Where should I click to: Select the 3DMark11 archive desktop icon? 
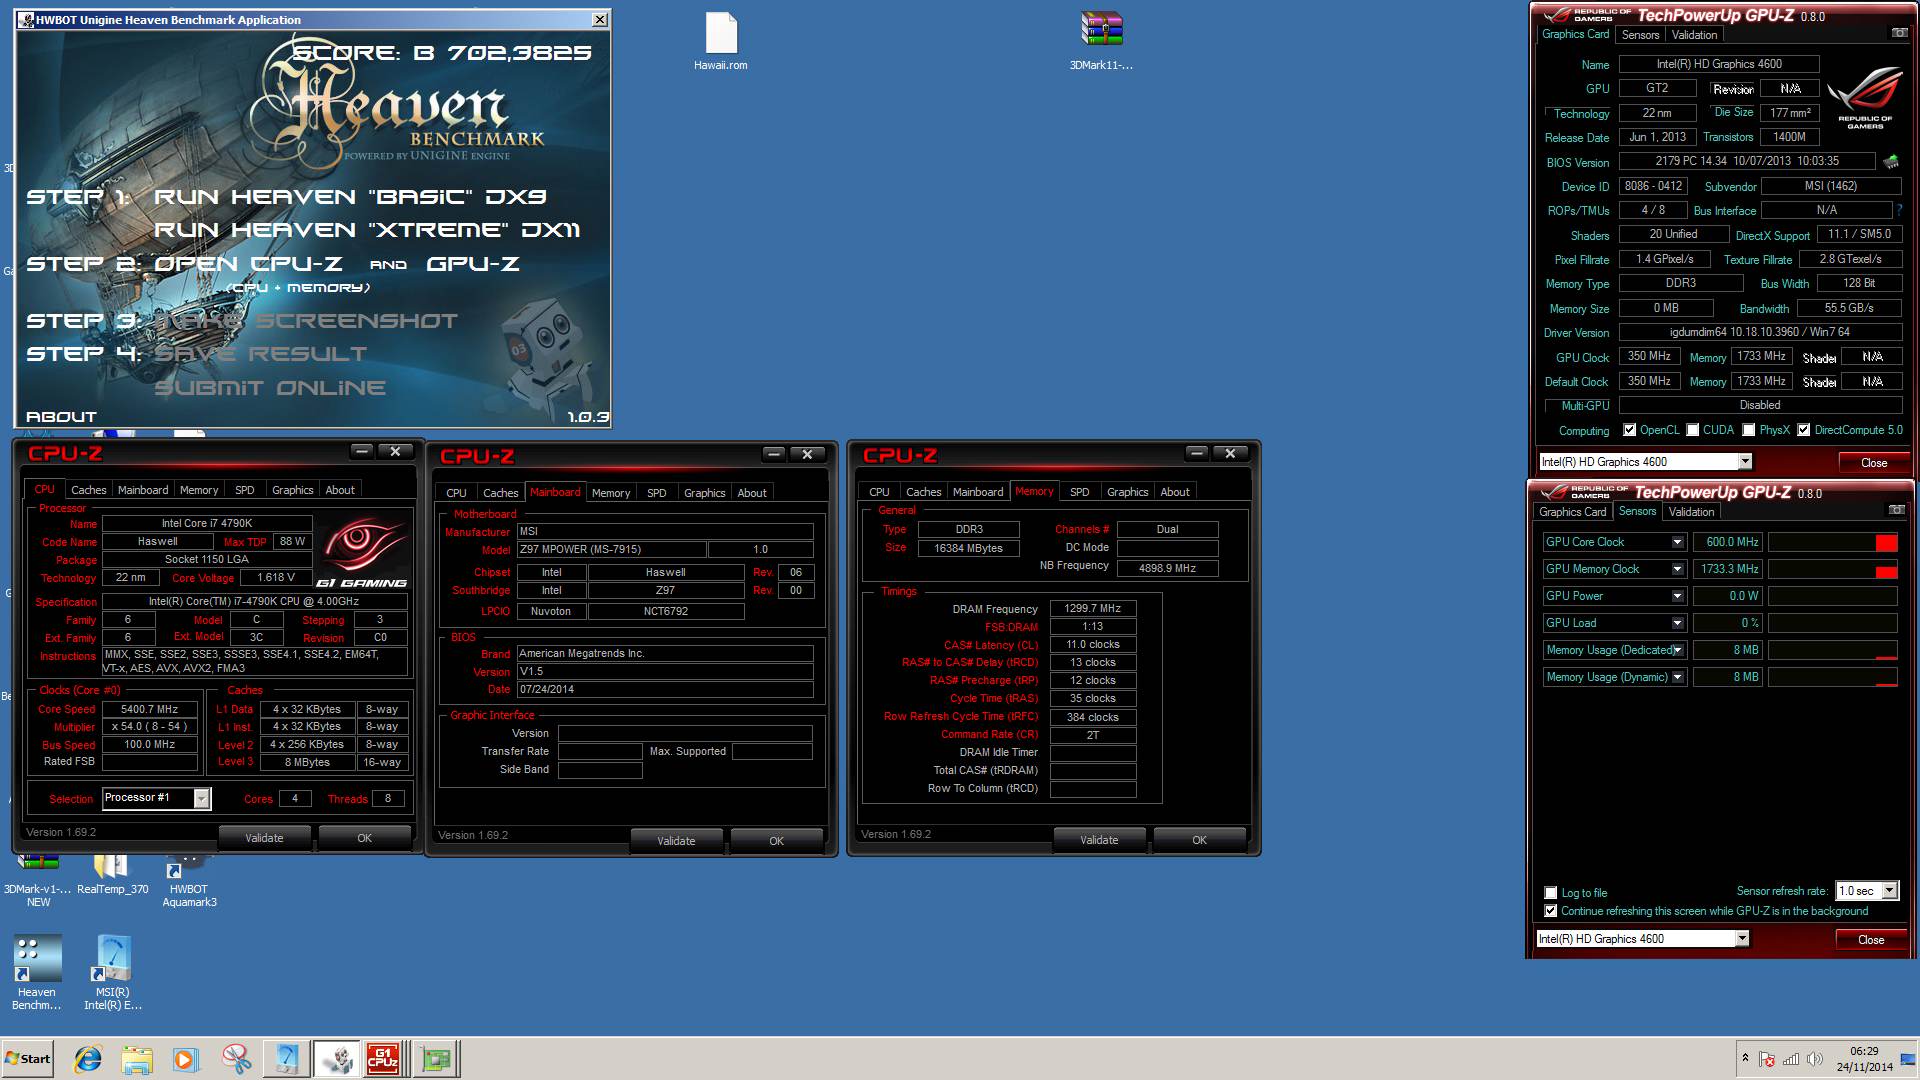click(x=1101, y=41)
